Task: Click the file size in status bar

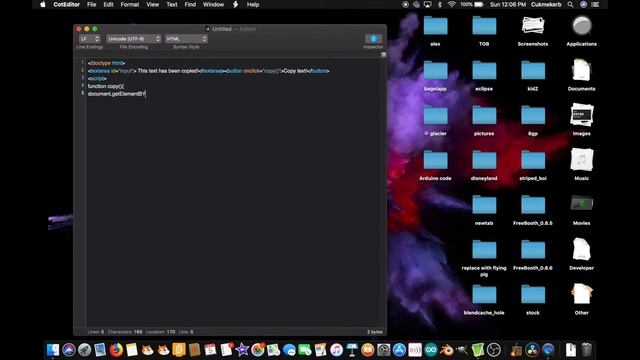Action: [x=375, y=332]
